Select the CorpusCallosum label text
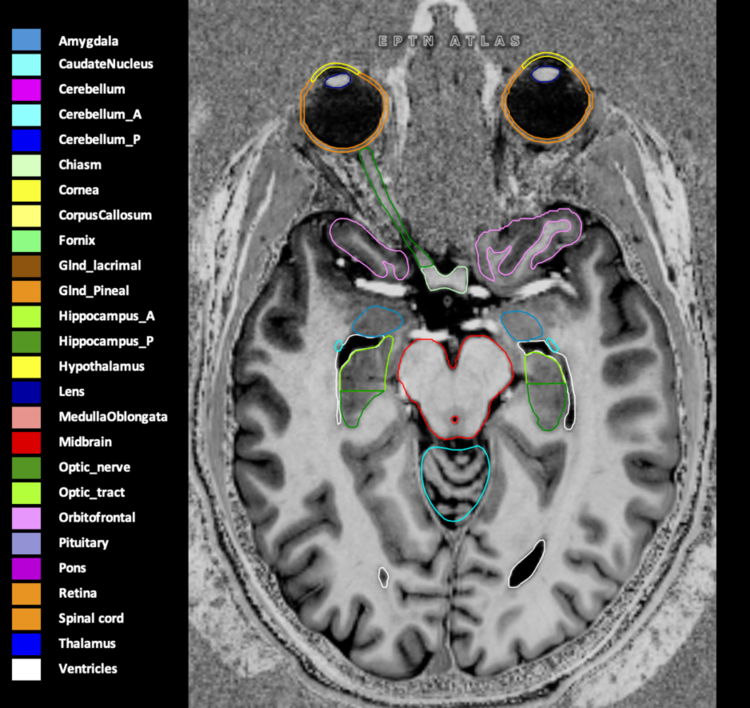Image resolution: width=750 pixels, height=708 pixels. pyautogui.click(x=105, y=216)
